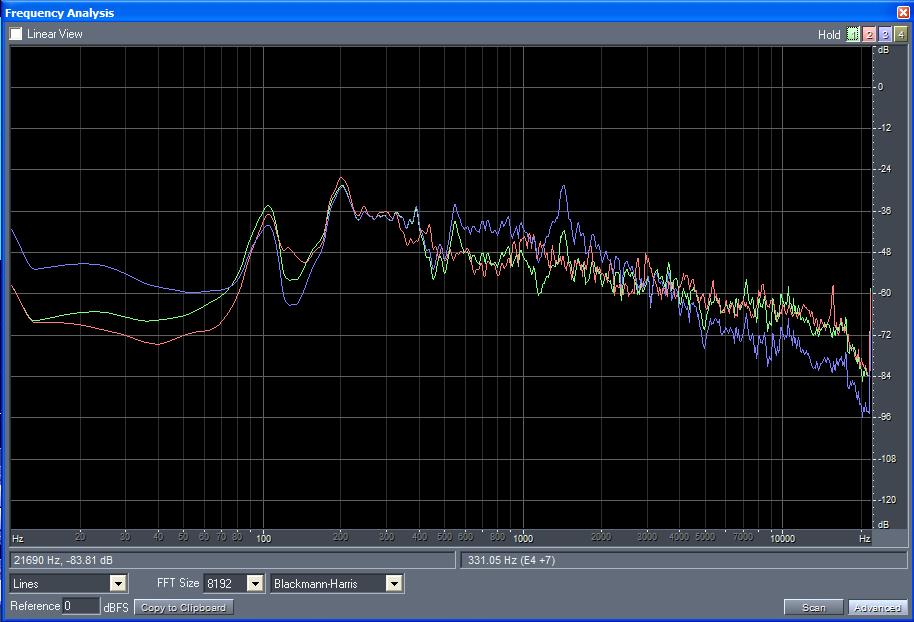The width and height of the screenshot is (914, 622).
Task: Click the Copy to Clipboard button
Action: [x=184, y=607]
